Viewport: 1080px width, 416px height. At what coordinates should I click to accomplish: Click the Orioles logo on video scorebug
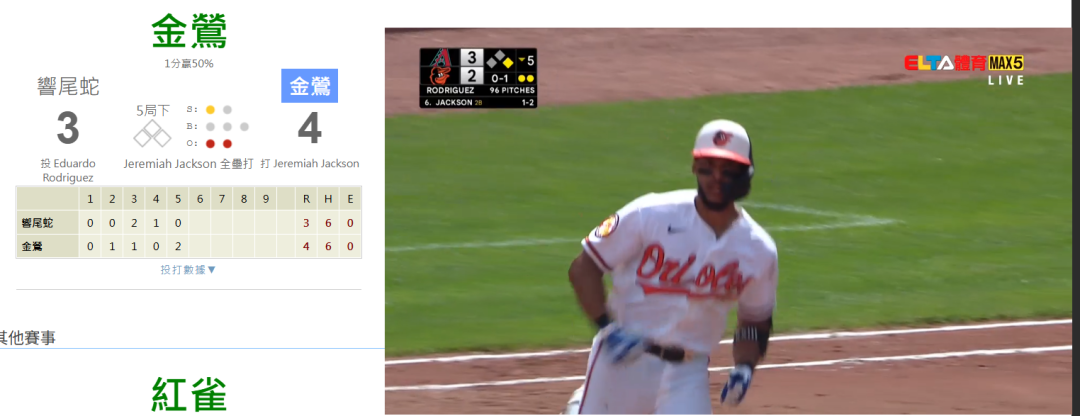439,75
